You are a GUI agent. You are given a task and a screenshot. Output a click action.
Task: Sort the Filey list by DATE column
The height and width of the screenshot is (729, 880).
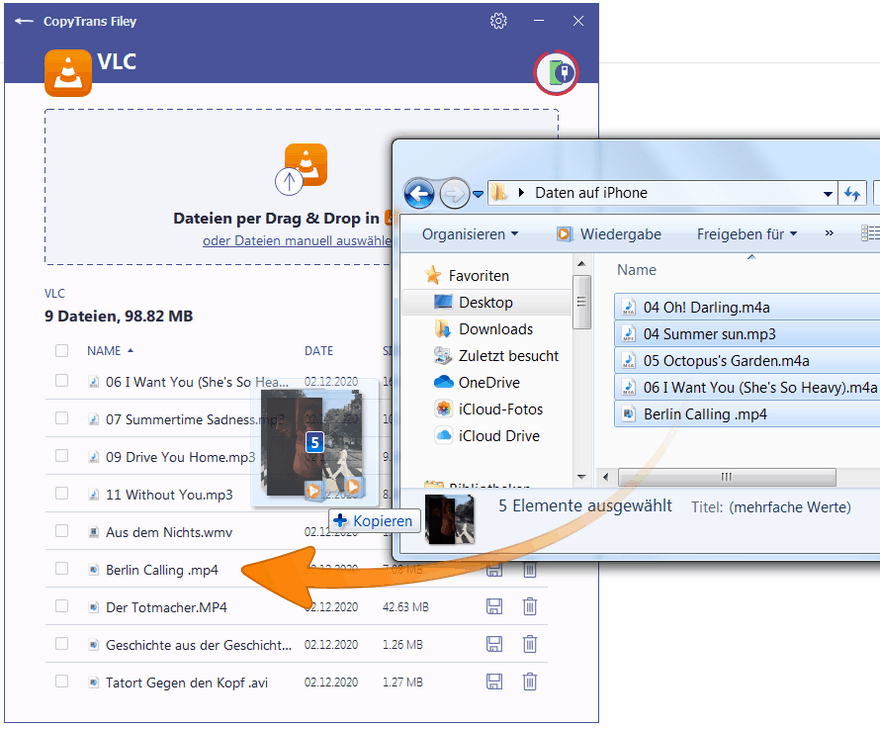[319, 351]
